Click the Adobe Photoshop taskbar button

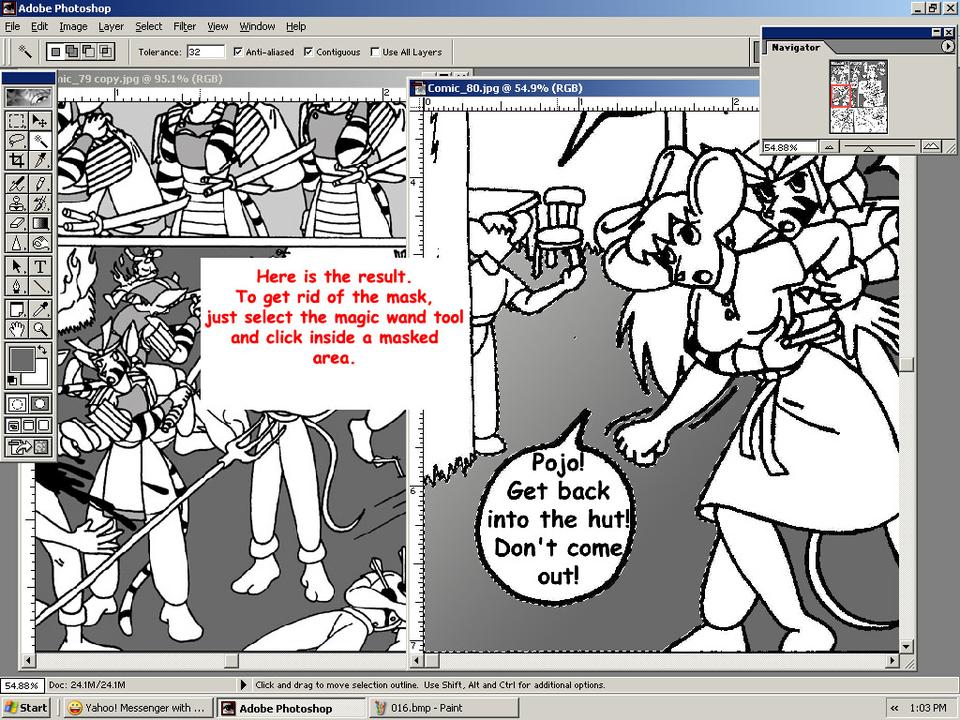click(x=291, y=708)
